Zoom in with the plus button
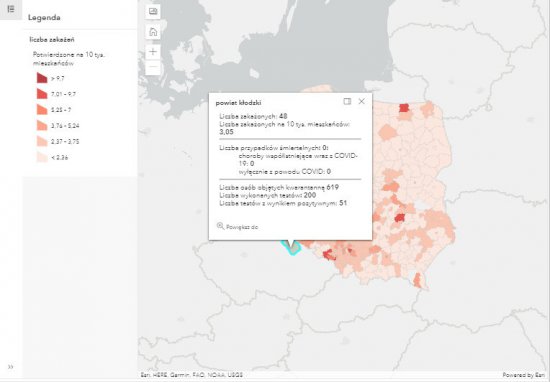Screen dimensions: 550x382 coord(153,52)
